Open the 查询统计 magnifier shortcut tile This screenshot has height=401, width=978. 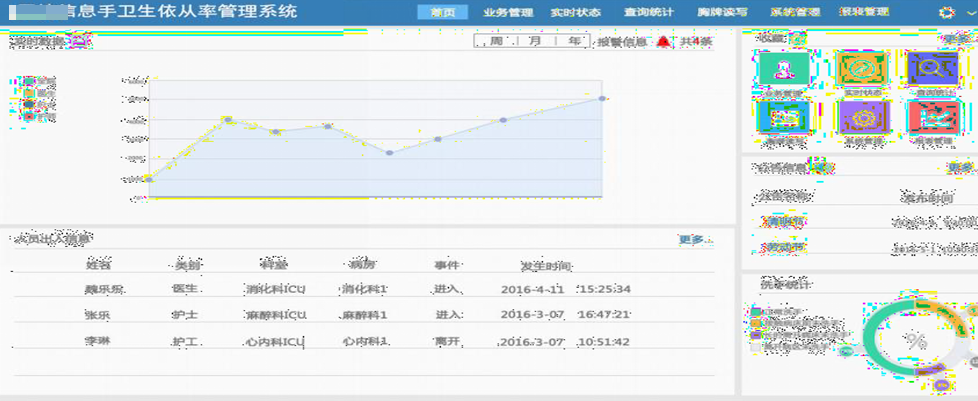coord(932,69)
